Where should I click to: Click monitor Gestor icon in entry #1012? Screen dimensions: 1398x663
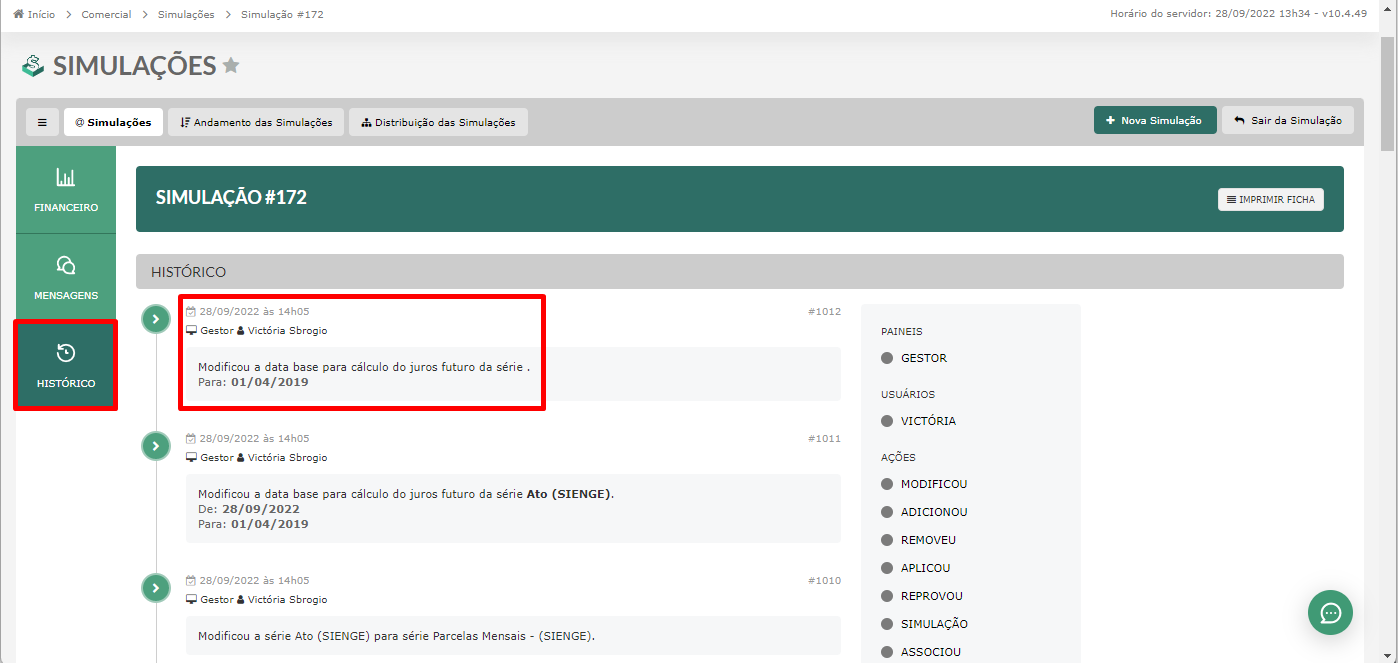coord(191,331)
